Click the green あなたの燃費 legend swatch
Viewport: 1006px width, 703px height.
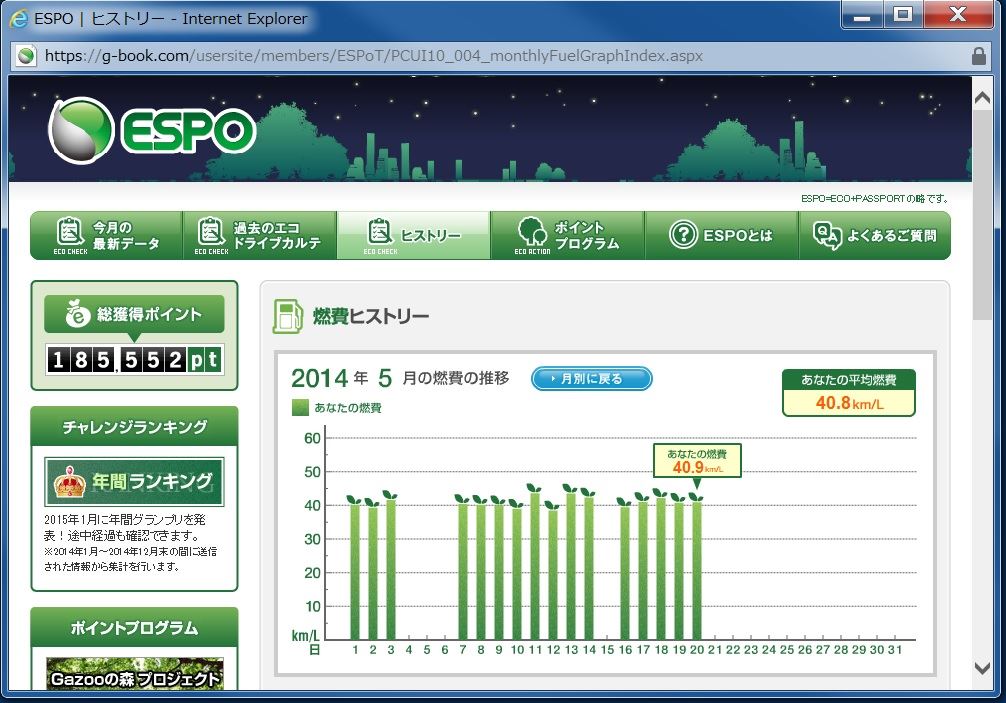point(300,408)
